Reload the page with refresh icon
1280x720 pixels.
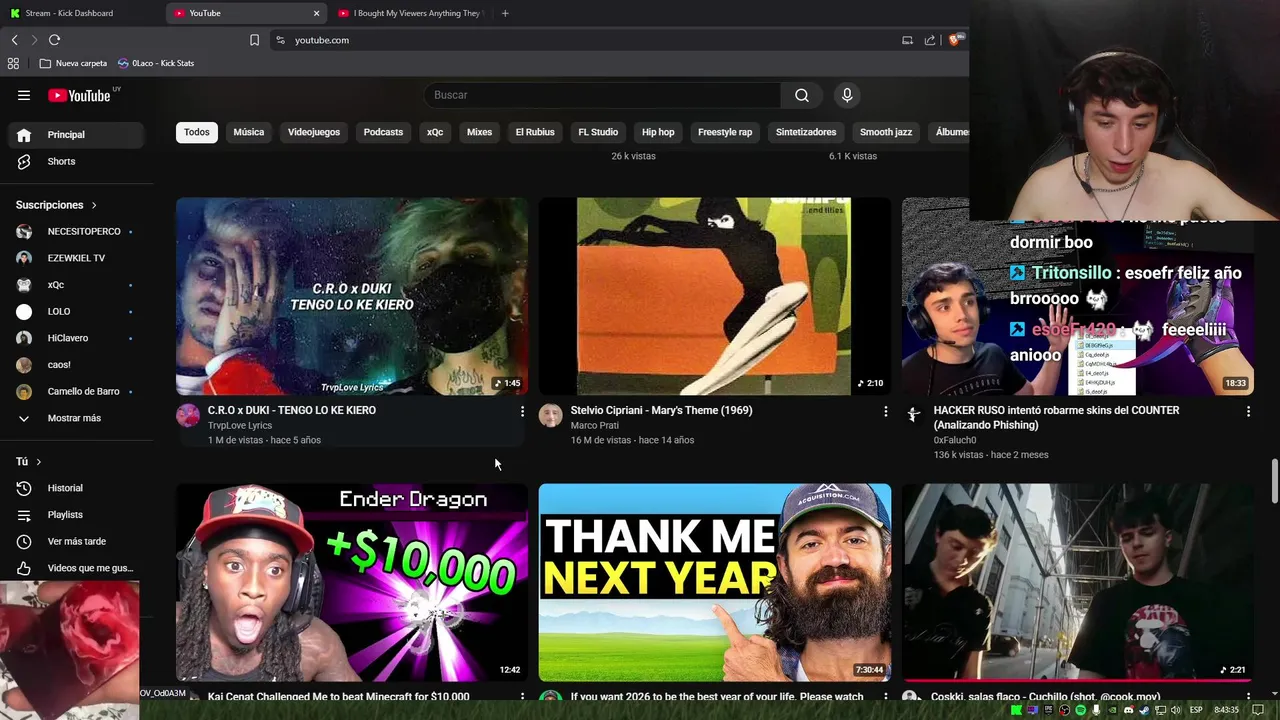[55, 40]
